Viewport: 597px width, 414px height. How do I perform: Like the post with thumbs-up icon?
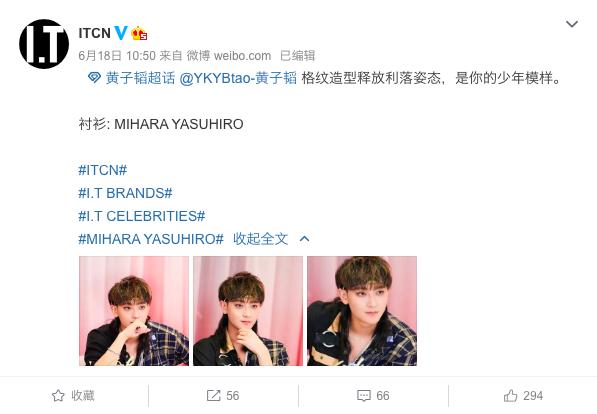(x=510, y=396)
